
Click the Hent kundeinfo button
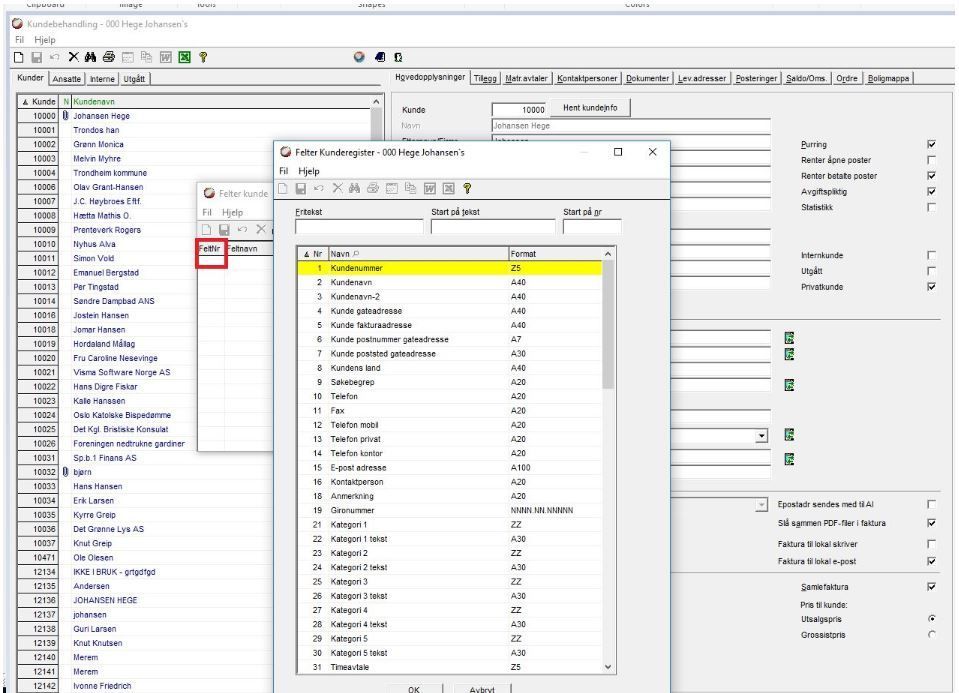590,108
